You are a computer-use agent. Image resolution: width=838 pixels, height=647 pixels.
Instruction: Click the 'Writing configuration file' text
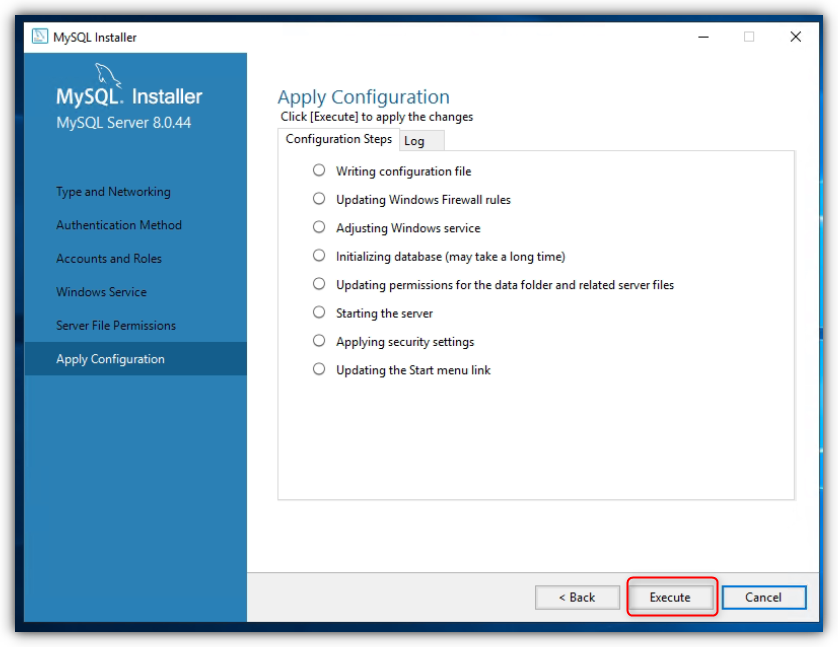pos(404,172)
